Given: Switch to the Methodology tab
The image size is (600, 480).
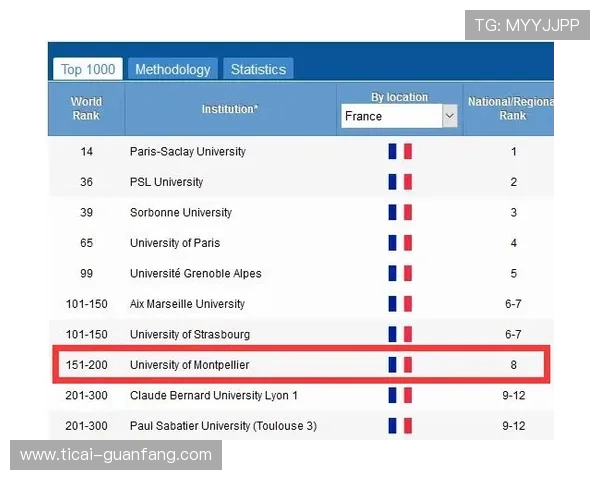Looking at the screenshot, I should [x=173, y=69].
